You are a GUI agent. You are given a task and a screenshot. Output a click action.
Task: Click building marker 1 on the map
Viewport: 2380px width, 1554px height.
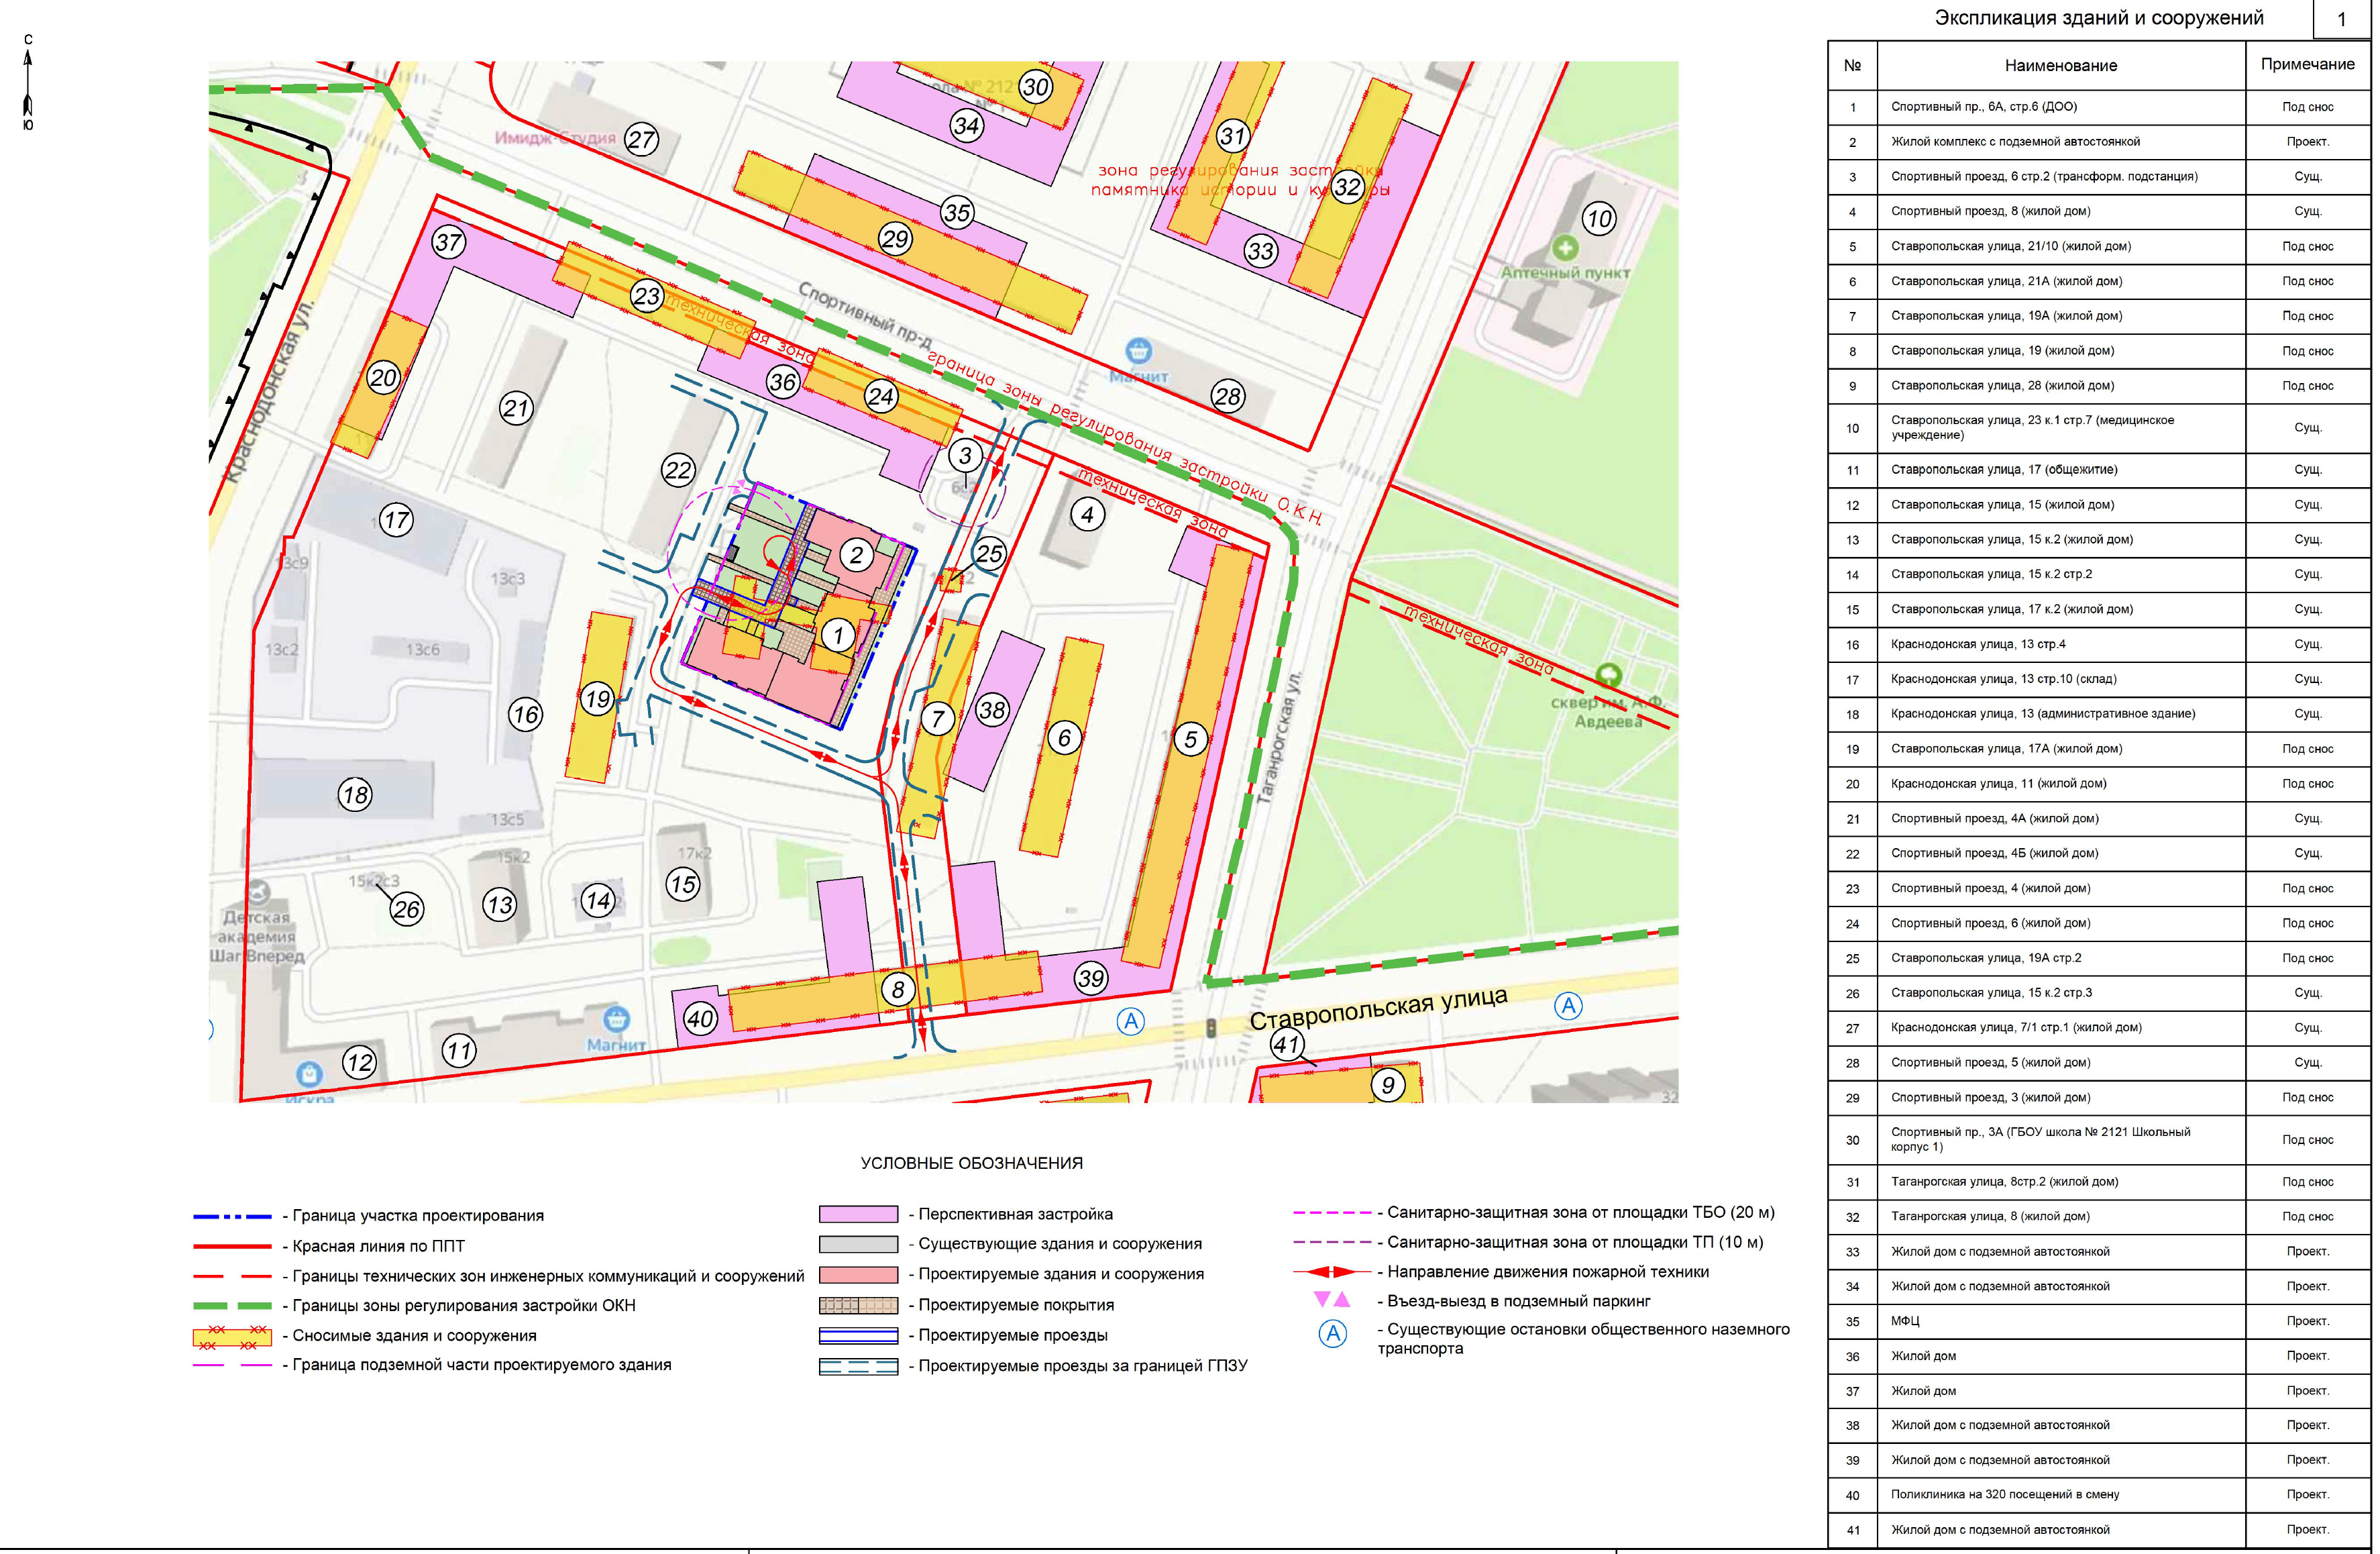click(x=838, y=634)
